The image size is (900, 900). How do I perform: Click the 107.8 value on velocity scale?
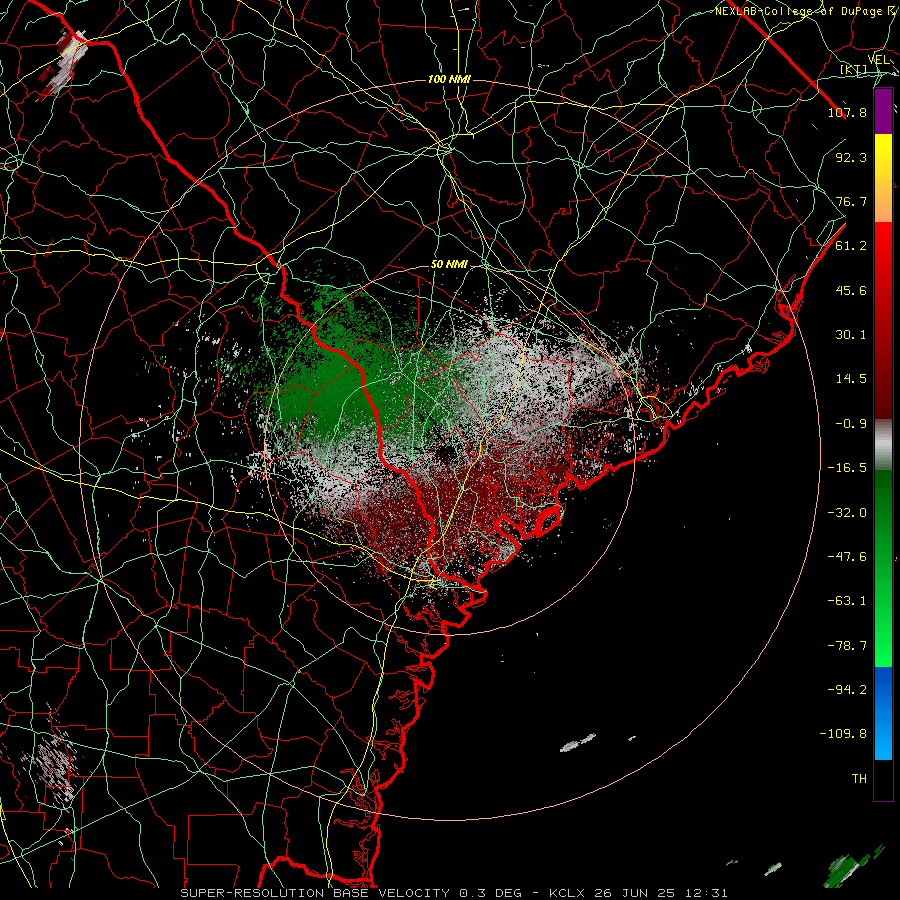click(847, 112)
